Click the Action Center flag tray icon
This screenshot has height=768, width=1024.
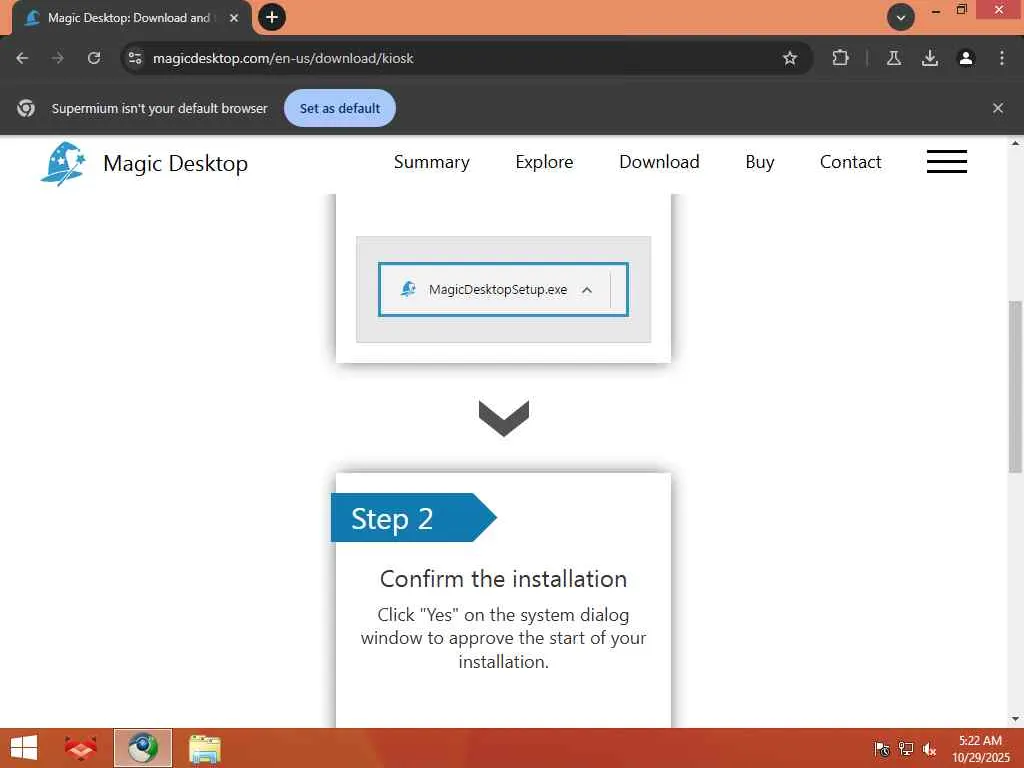pos(882,748)
